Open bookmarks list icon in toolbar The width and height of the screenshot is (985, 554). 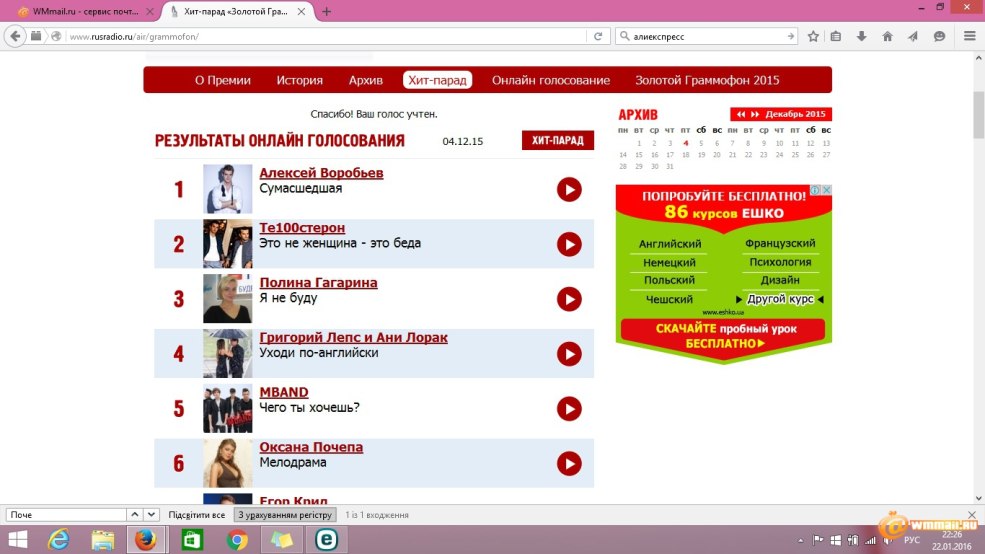(x=835, y=36)
